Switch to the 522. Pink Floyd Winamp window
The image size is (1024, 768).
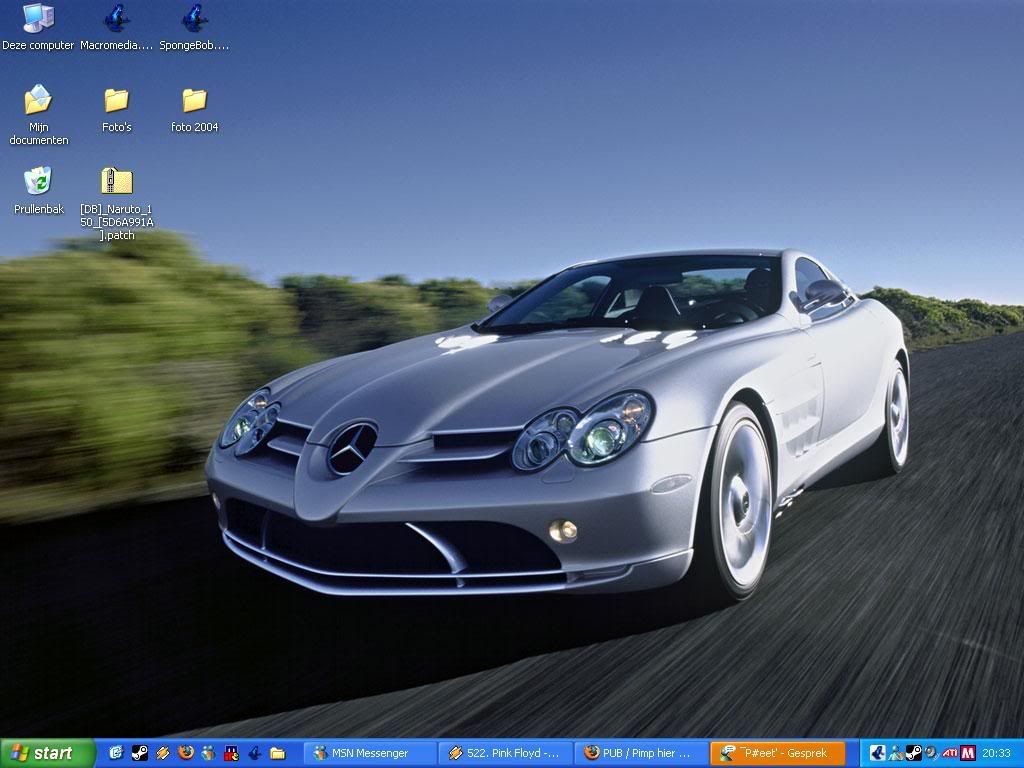click(505, 754)
